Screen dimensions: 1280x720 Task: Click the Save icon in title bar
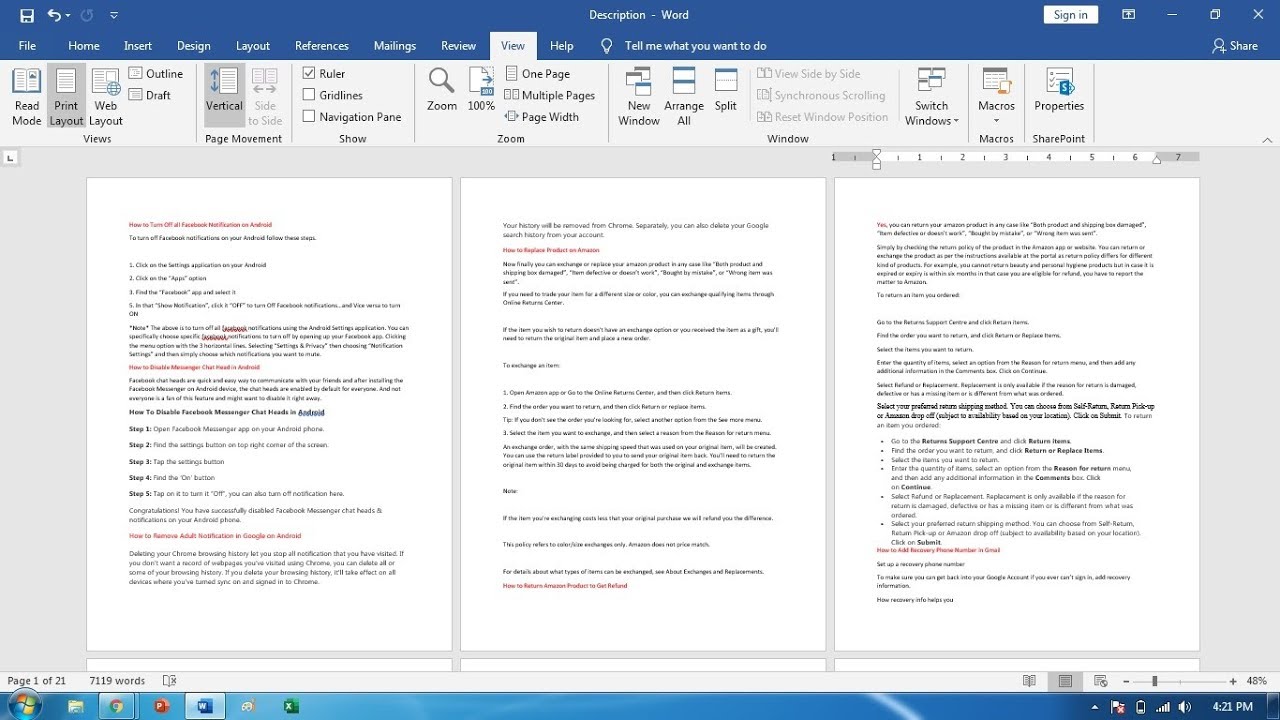27,15
